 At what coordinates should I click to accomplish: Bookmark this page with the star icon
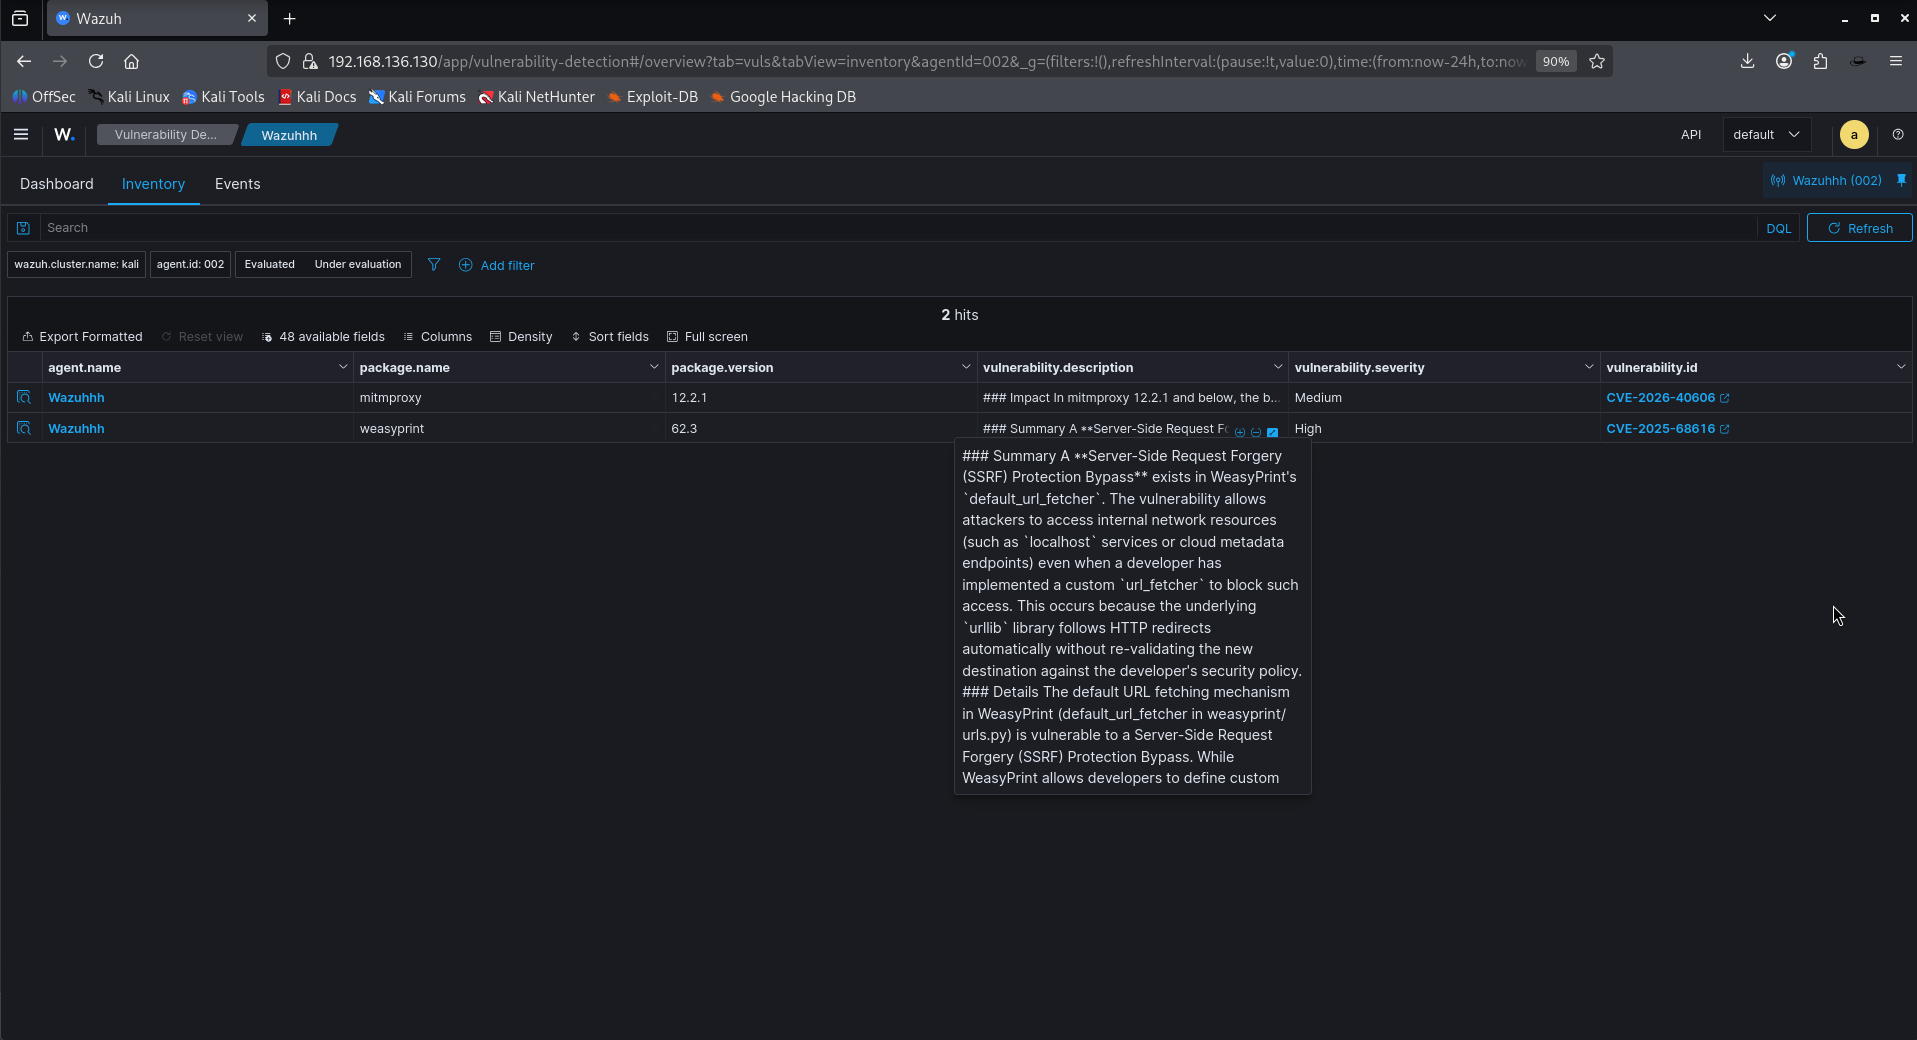(1597, 61)
